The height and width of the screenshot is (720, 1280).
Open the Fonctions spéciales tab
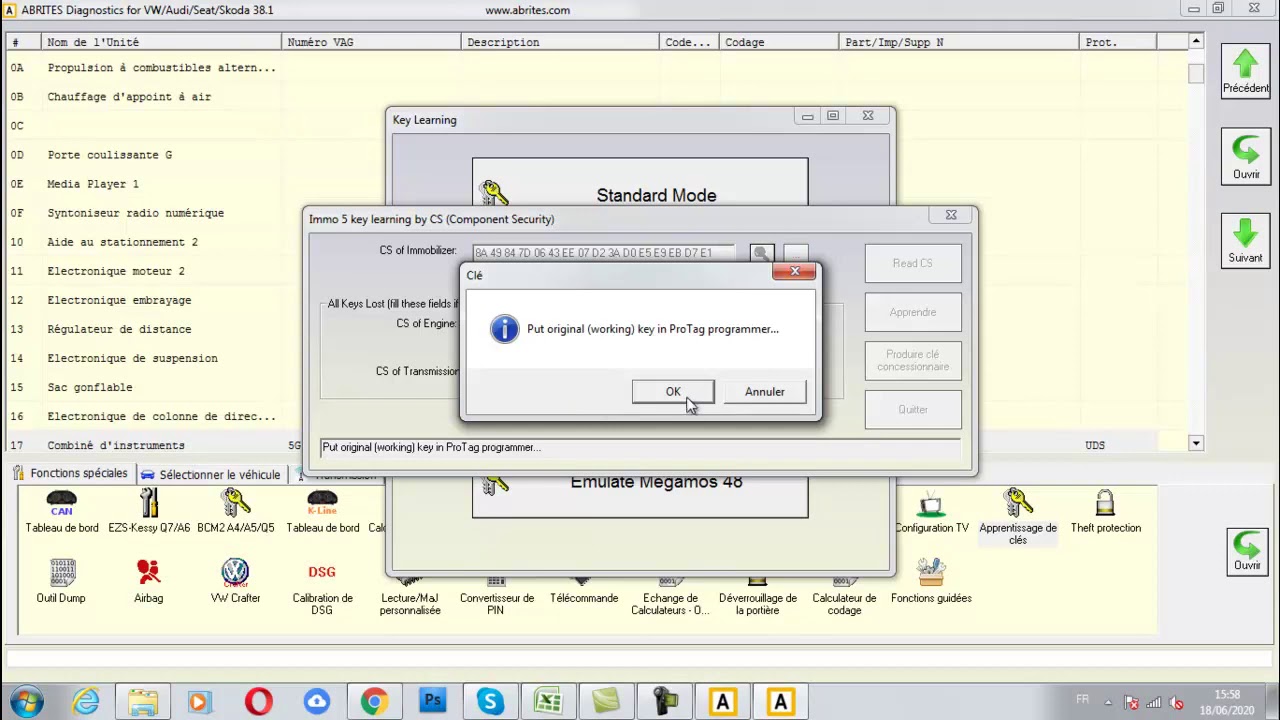coord(70,473)
